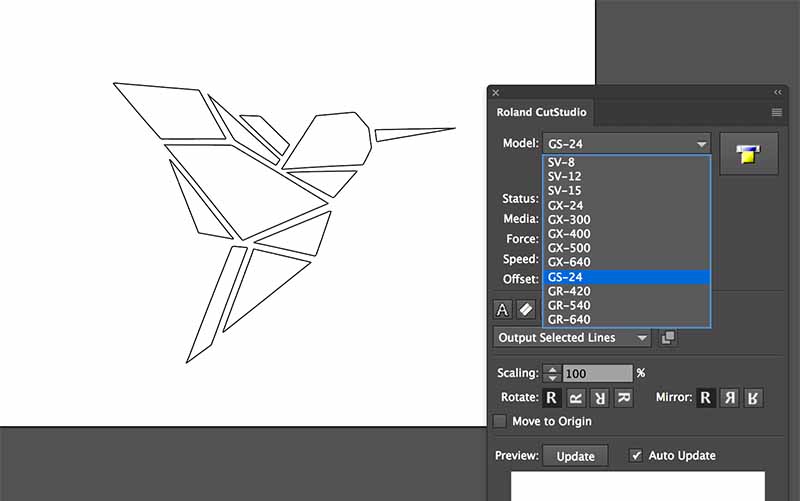
Task: Choose GX-300 from the model list
Action: tap(627, 220)
